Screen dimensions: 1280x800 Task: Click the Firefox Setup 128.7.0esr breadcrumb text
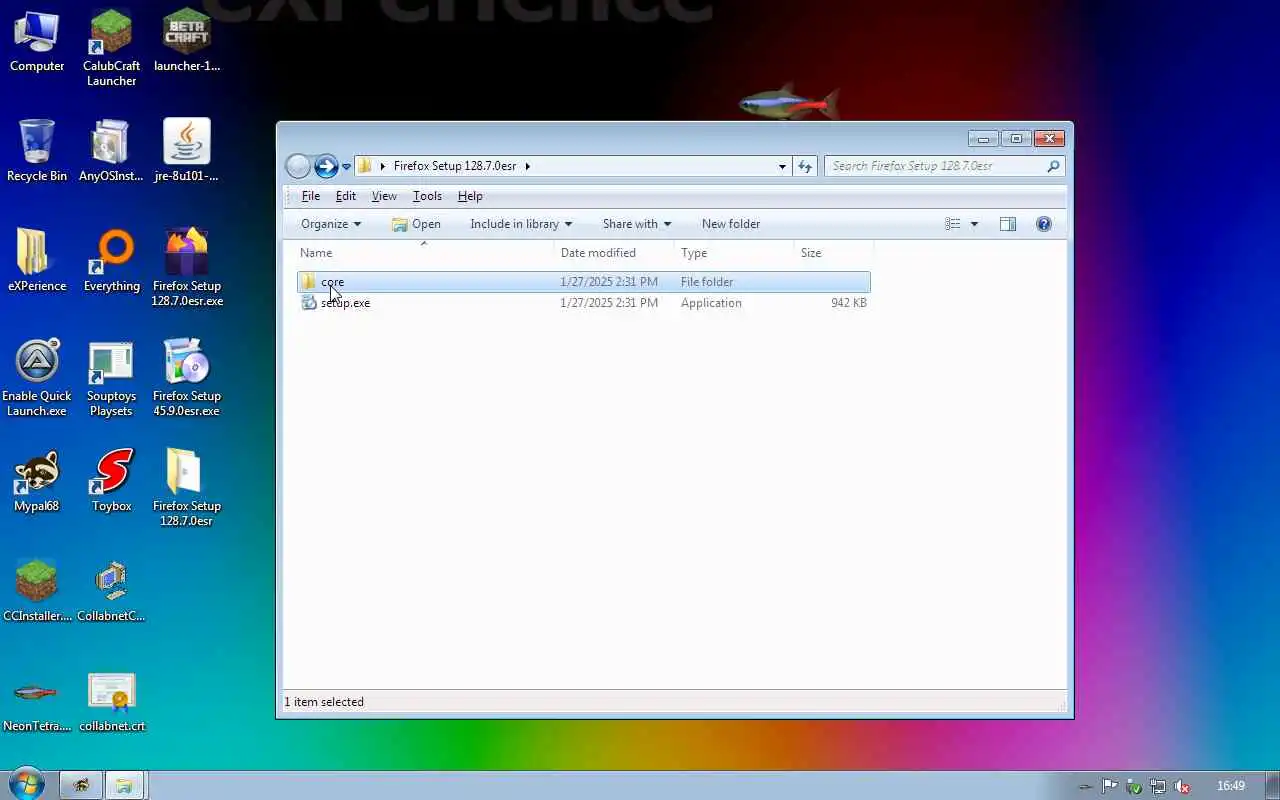[x=455, y=166]
